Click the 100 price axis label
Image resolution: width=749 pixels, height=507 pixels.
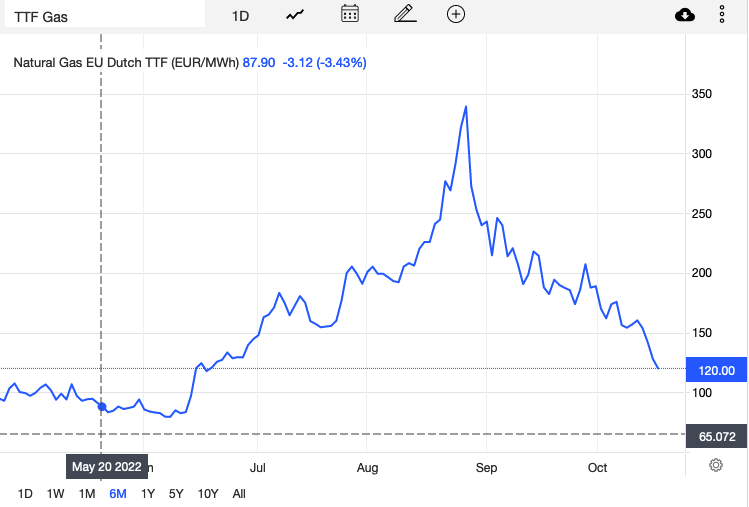point(701,393)
